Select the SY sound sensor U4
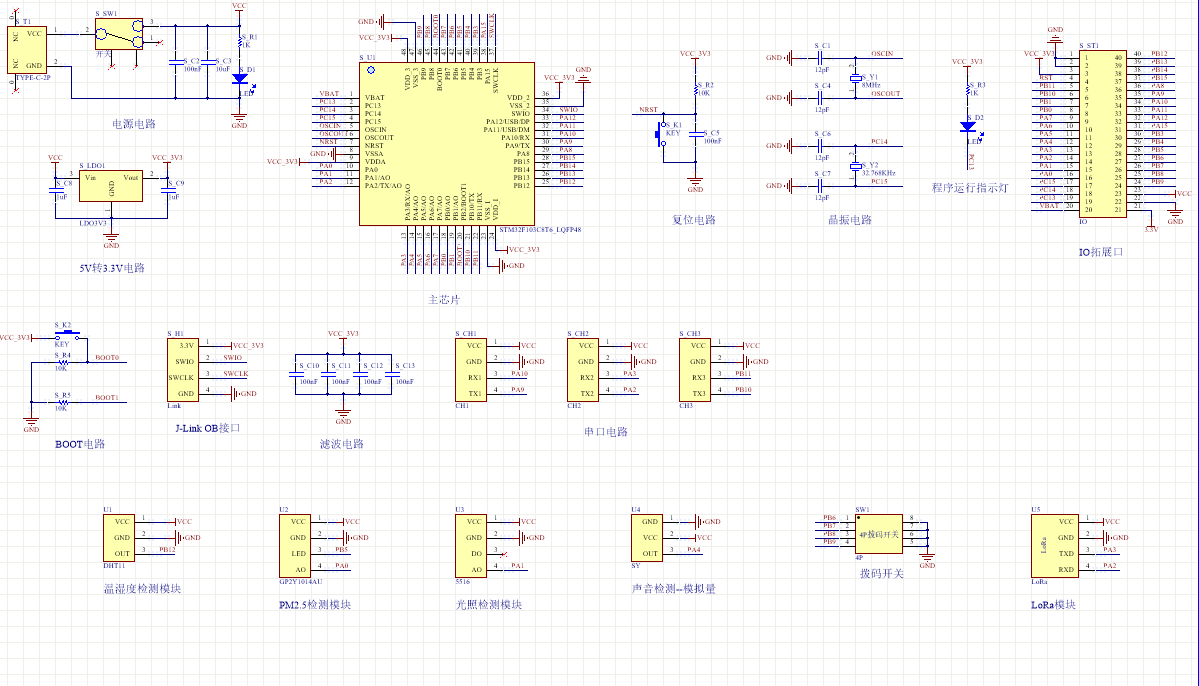 point(647,538)
